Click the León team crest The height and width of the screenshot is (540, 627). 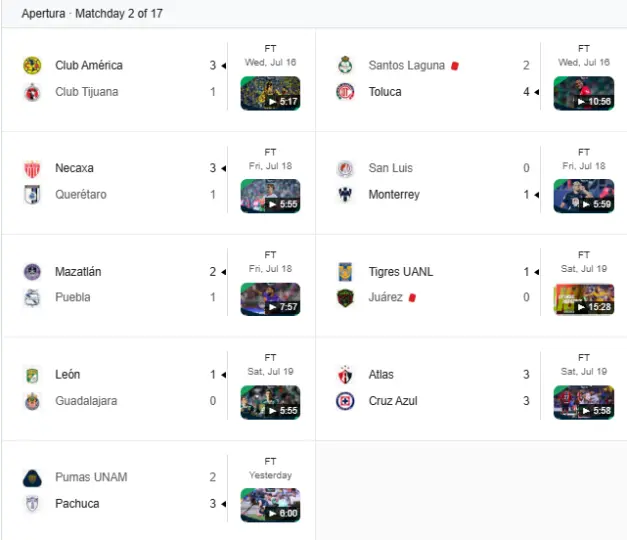pyautogui.click(x=32, y=375)
